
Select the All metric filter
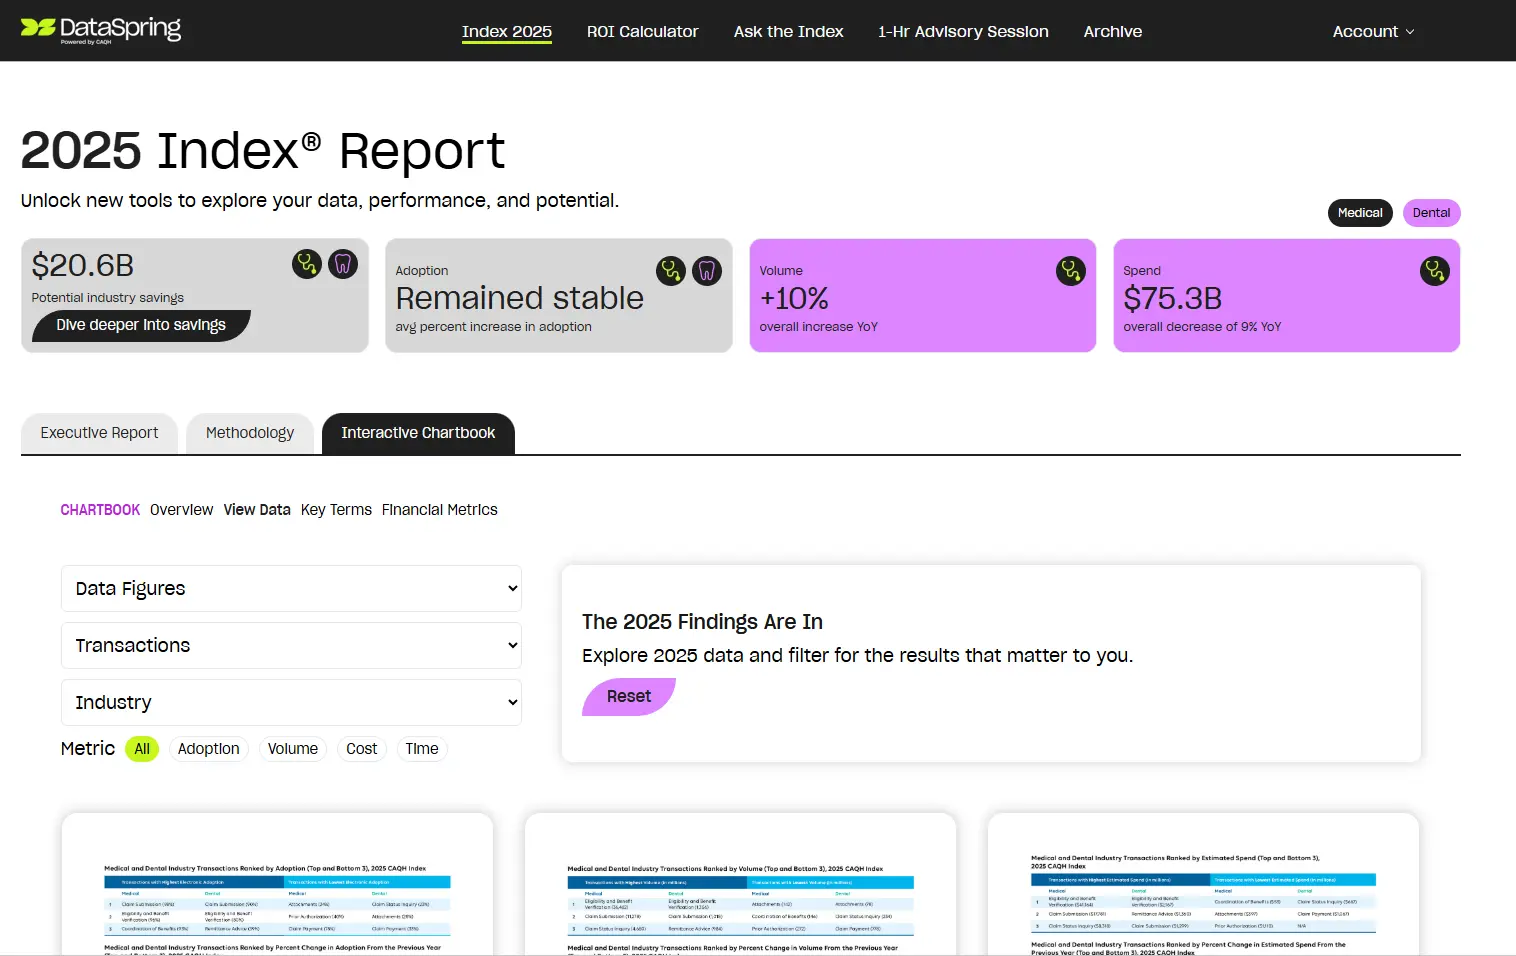[142, 749]
